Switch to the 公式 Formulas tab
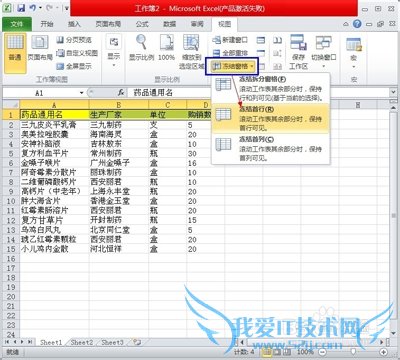Viewport: 400px width, 360px height. click(142, 24)
